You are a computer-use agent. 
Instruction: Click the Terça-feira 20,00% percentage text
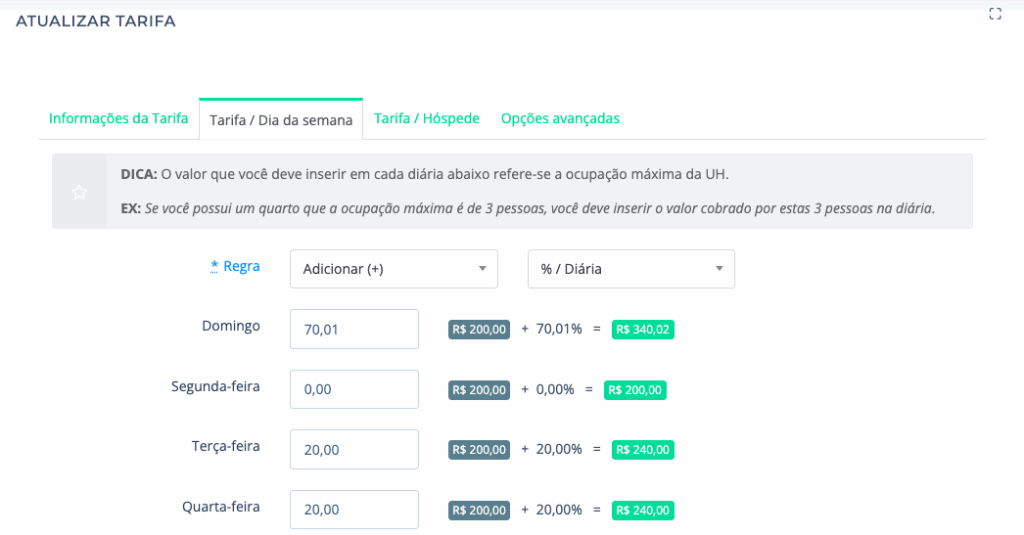pos(559,449)
